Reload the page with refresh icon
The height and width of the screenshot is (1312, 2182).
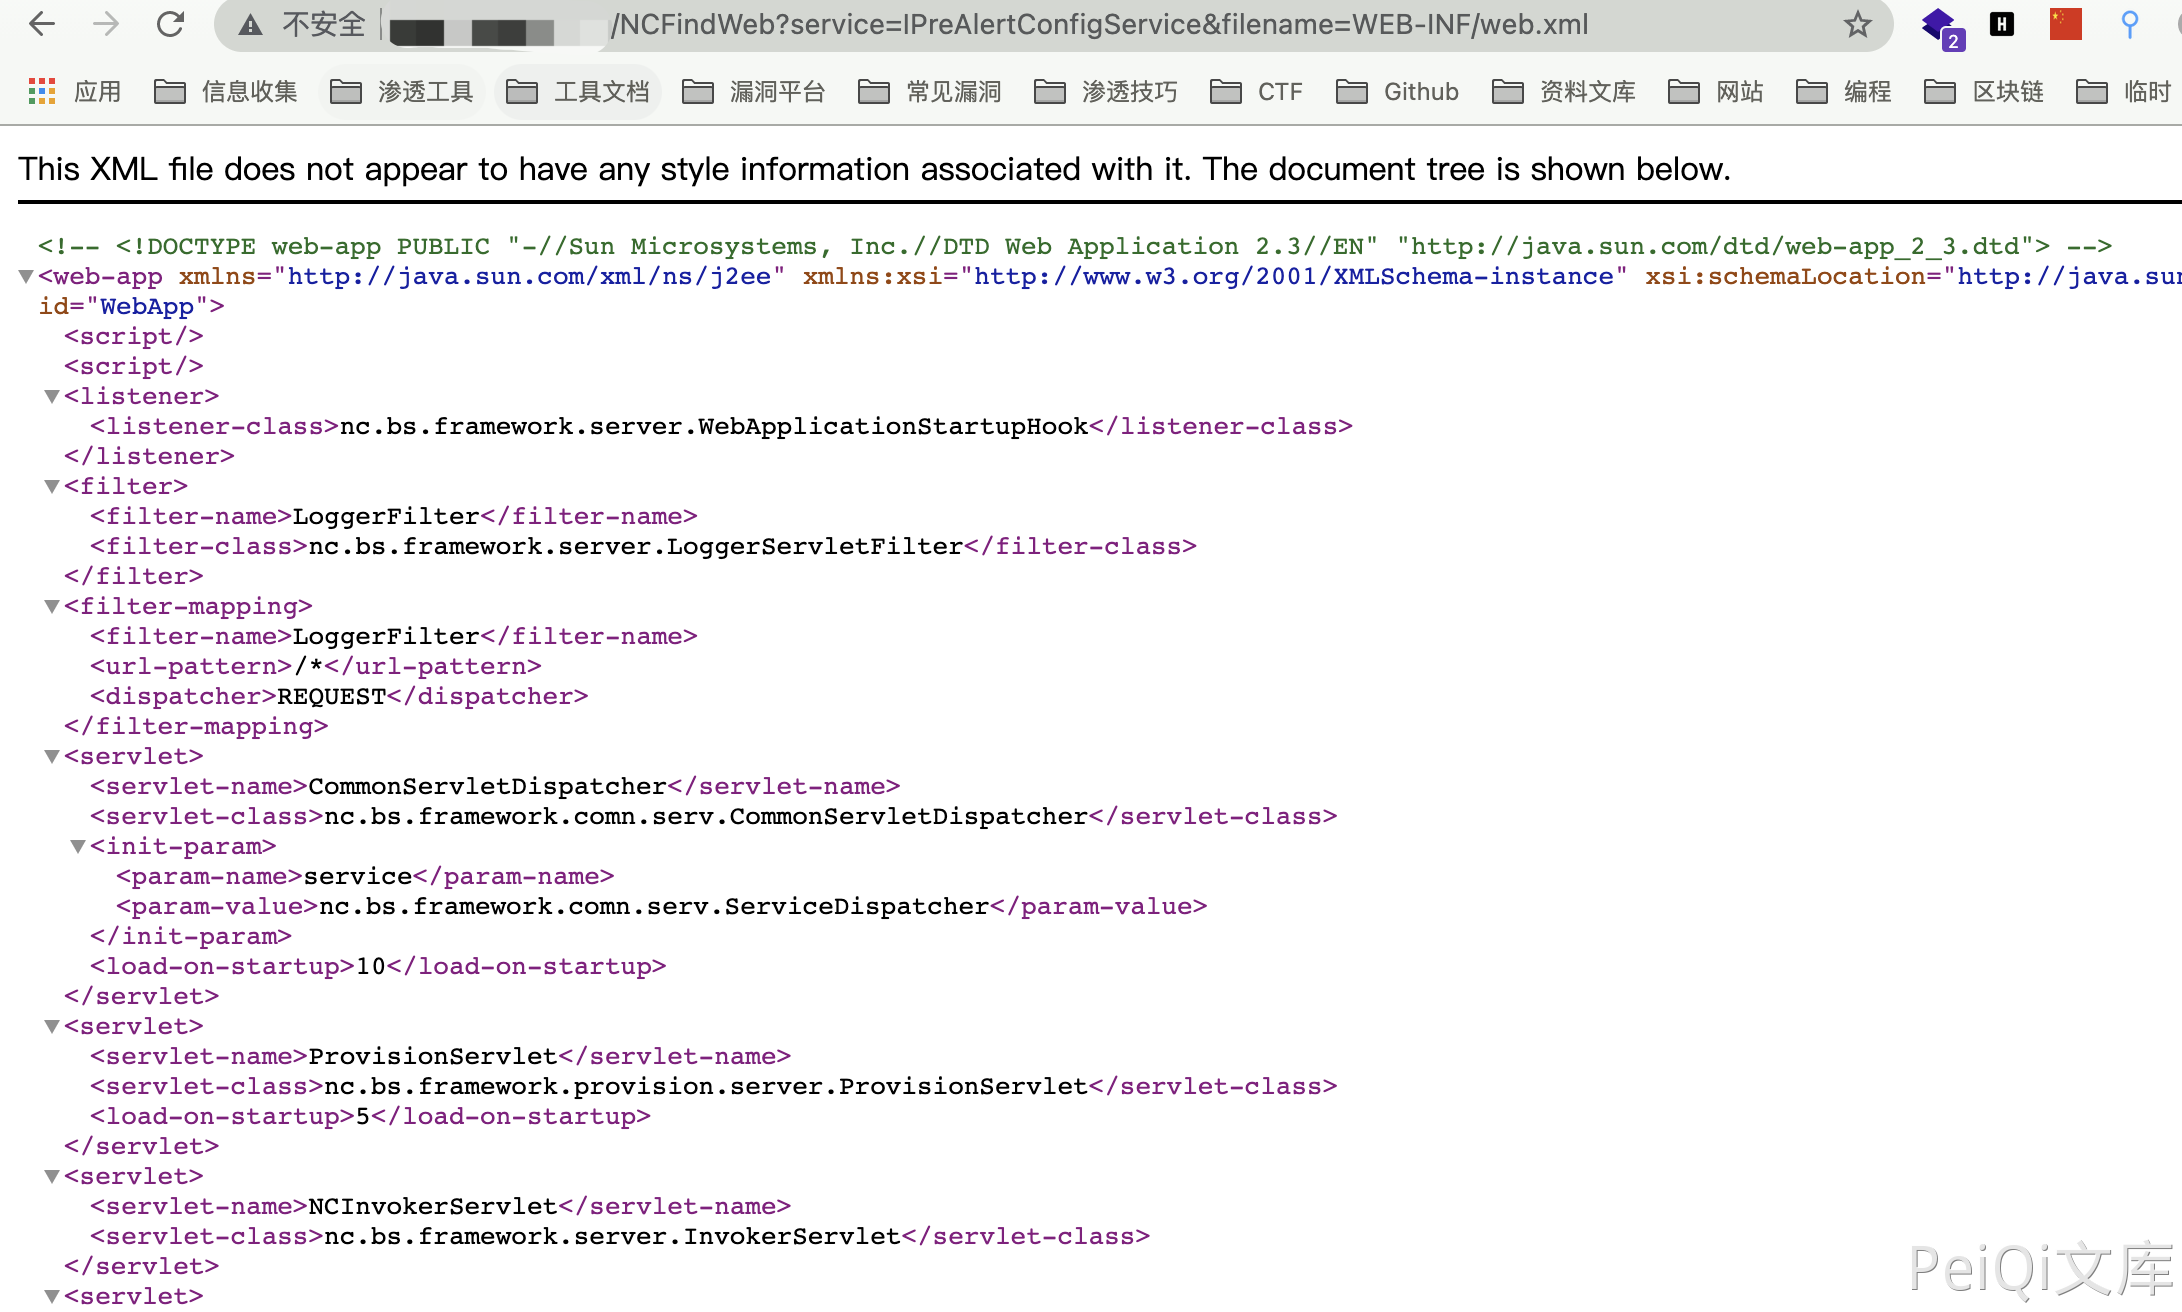click(171, 24)
